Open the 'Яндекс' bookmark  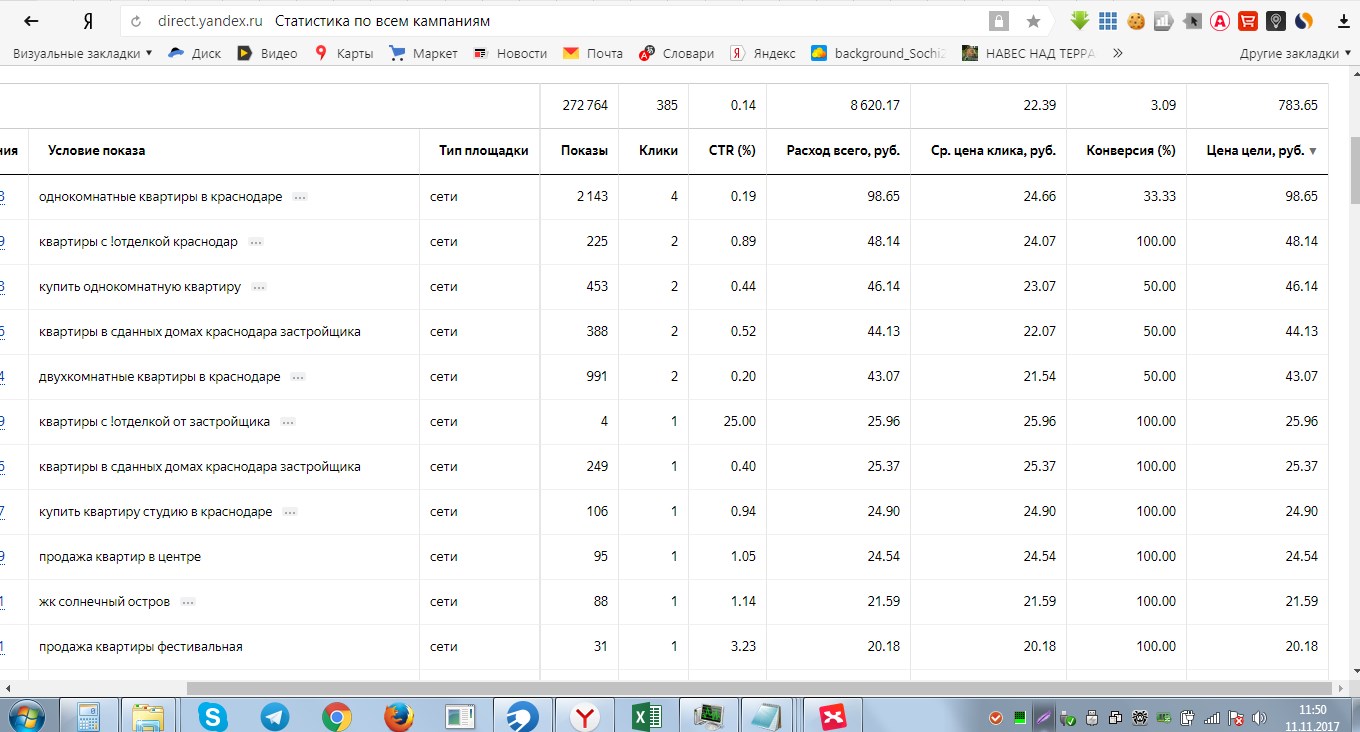pyautogui.click(x=763, y=53)
